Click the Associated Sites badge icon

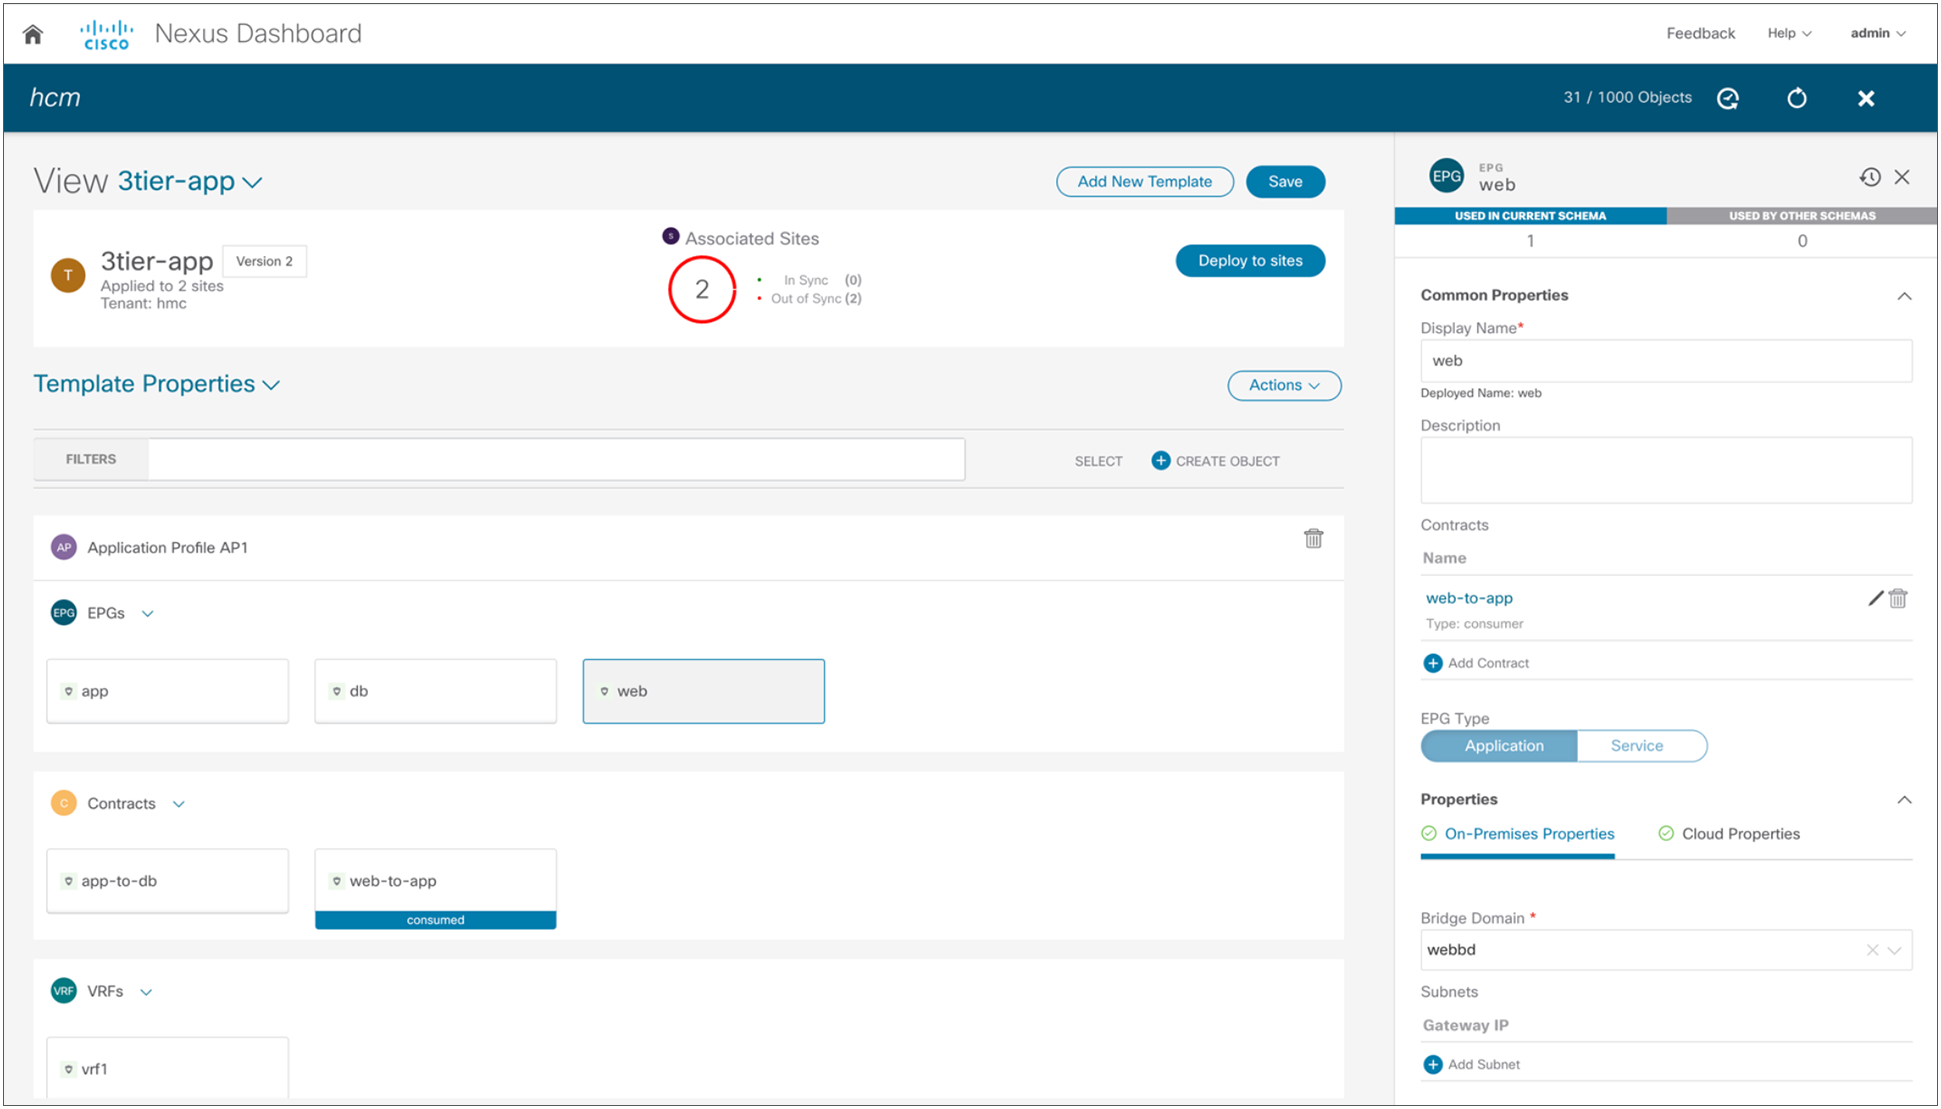coord(671,236)
